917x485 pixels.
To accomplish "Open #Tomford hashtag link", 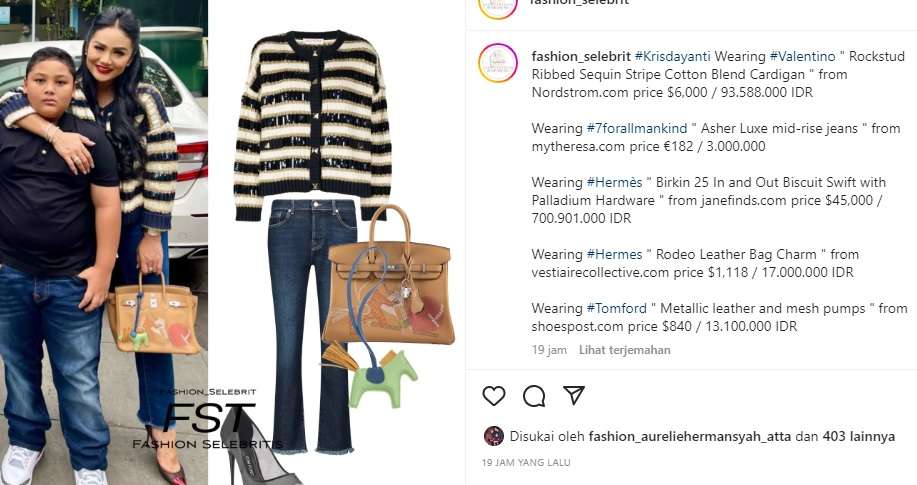I will point(616,308).
